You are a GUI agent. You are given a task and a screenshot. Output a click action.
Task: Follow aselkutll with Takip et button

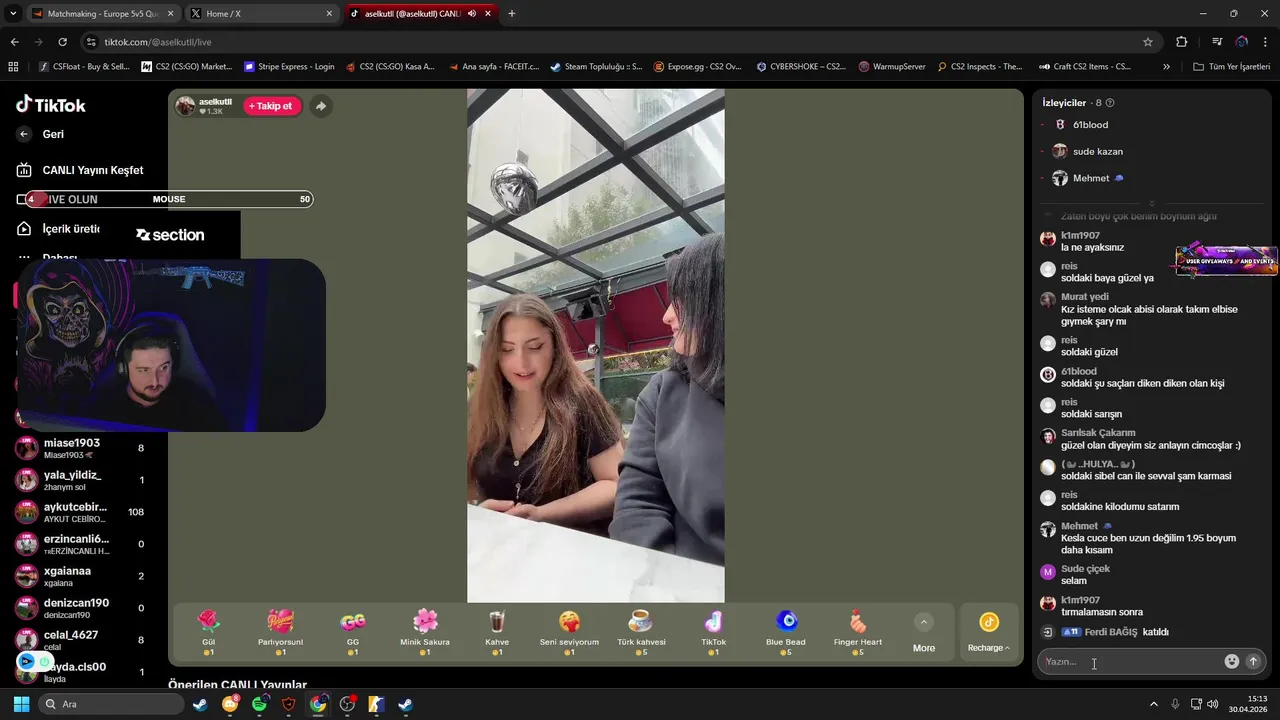(x=272, y=106)
